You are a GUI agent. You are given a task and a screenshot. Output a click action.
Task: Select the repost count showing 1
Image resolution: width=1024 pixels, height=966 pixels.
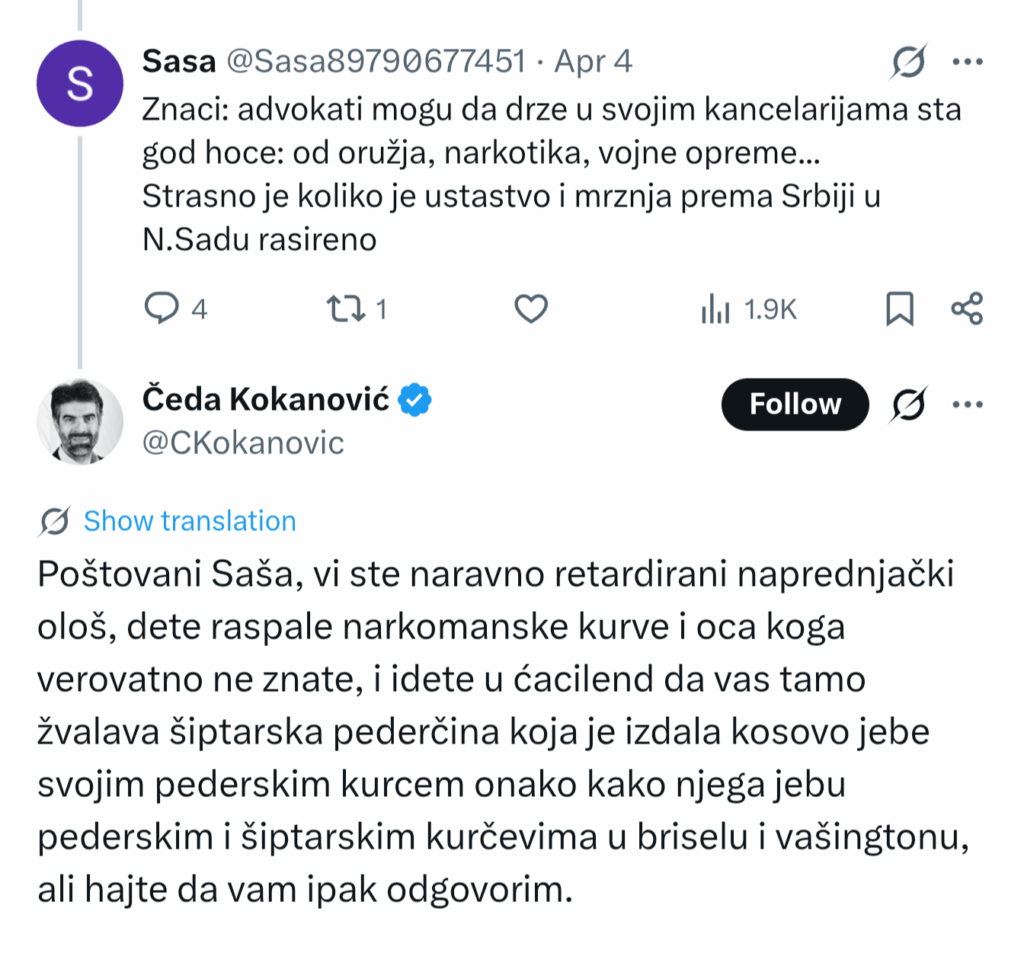tap(383, 309)
